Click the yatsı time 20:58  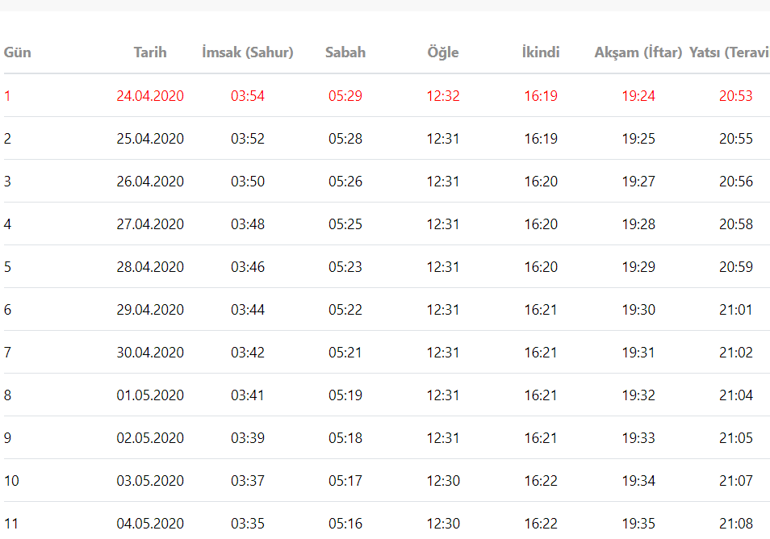(x=735, y=224)
